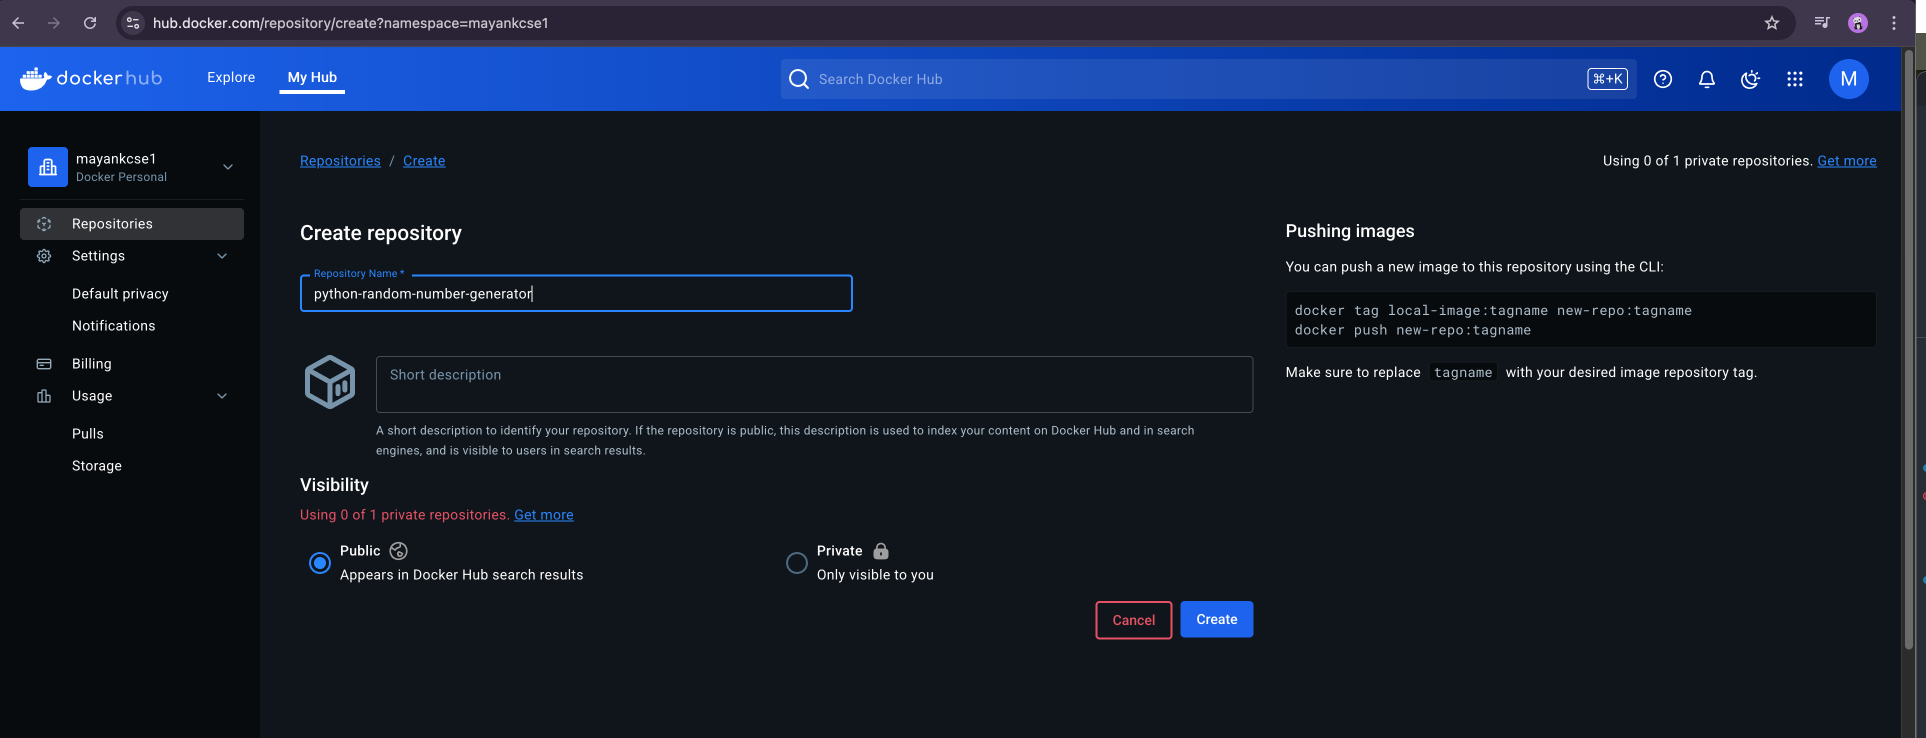Collapse the Usage section chevron
This screenshot has width=1926, height=738.
(222, 396)
